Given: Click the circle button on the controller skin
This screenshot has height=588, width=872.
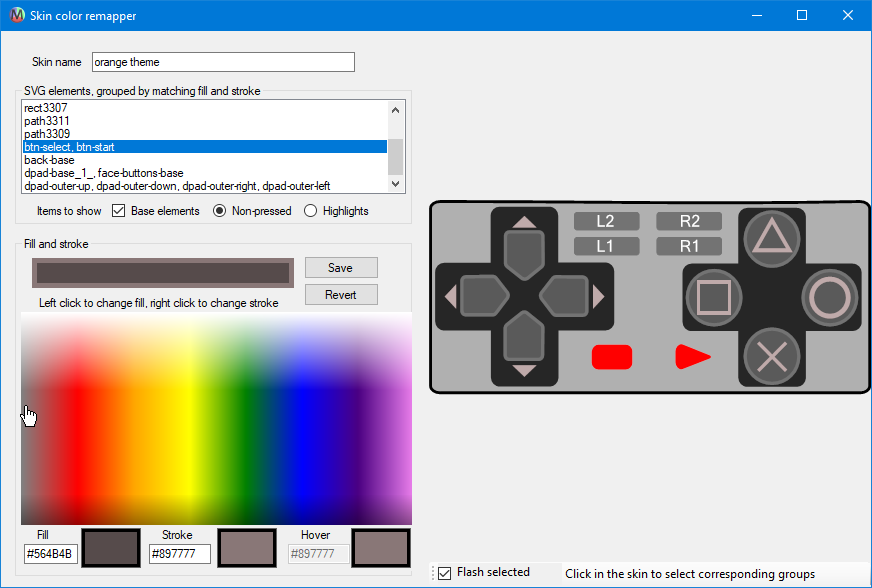Looking at the screenshot, I should (x=829, y=297).
